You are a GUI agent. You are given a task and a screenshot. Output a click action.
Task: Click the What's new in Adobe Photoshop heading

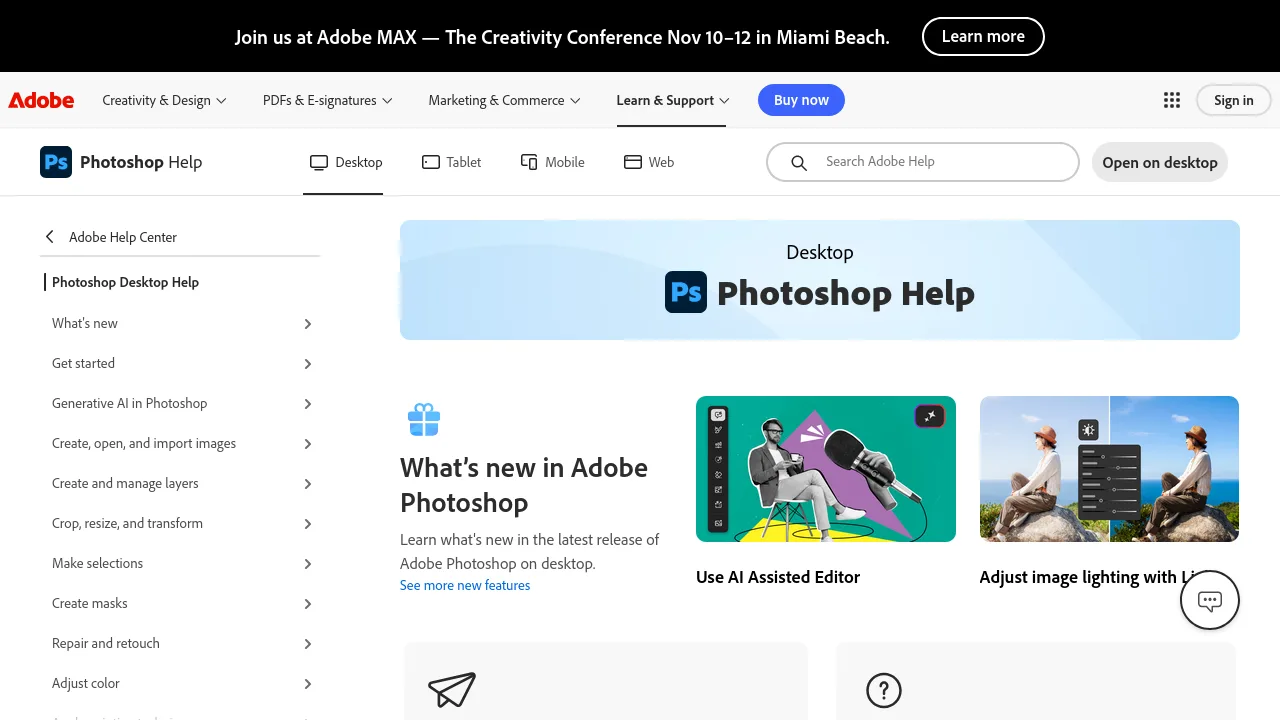(524, 485)
